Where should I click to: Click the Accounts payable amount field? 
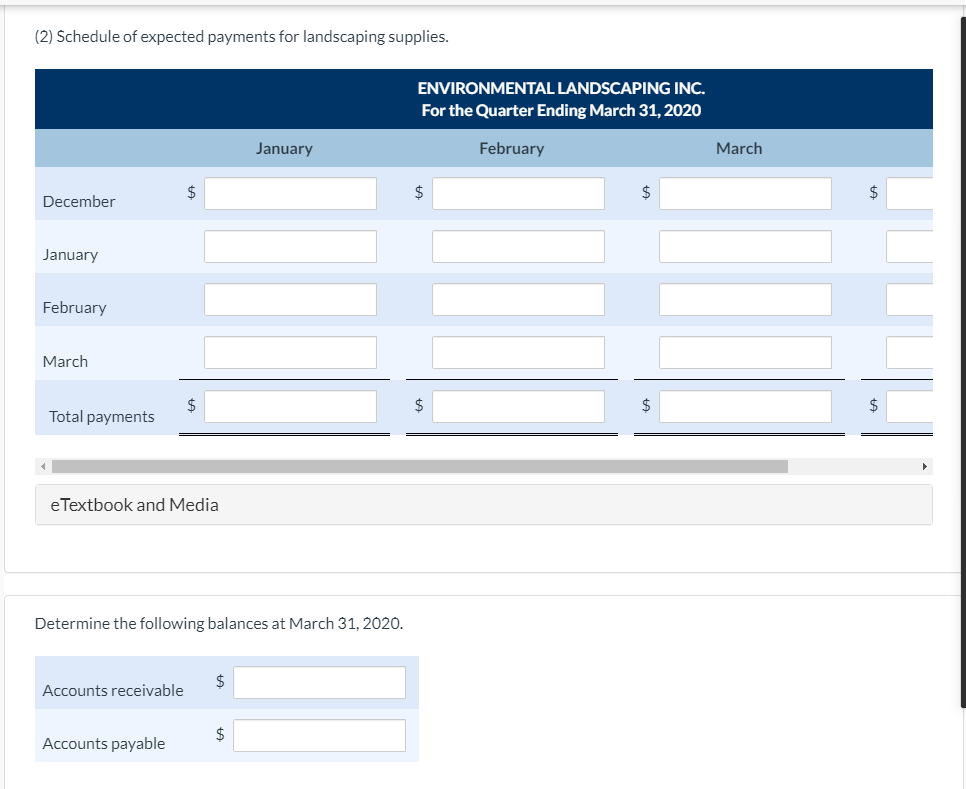click(x=318, y=735)
